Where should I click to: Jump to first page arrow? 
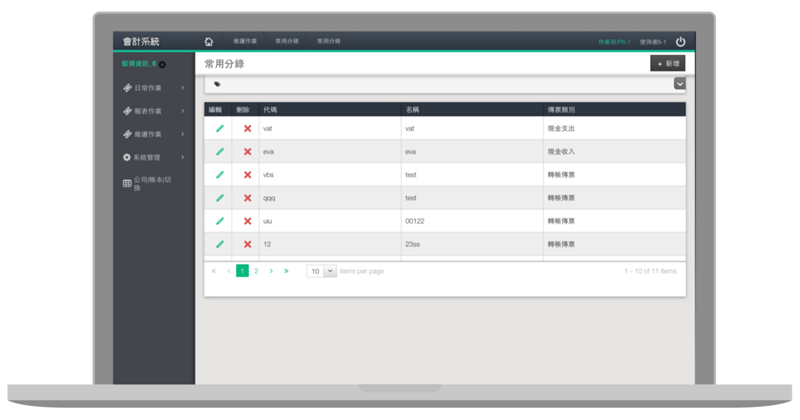pyautogui.click(x=214, y=271)
